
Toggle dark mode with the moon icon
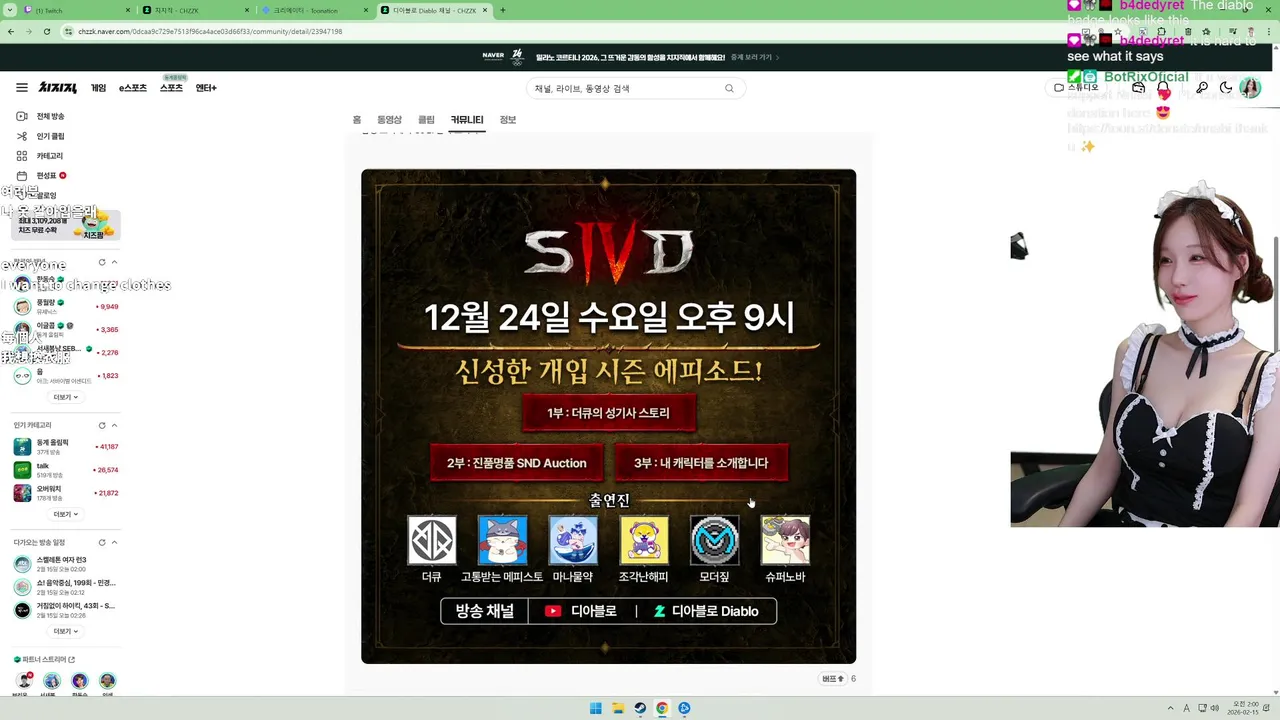coord(1226,88)
